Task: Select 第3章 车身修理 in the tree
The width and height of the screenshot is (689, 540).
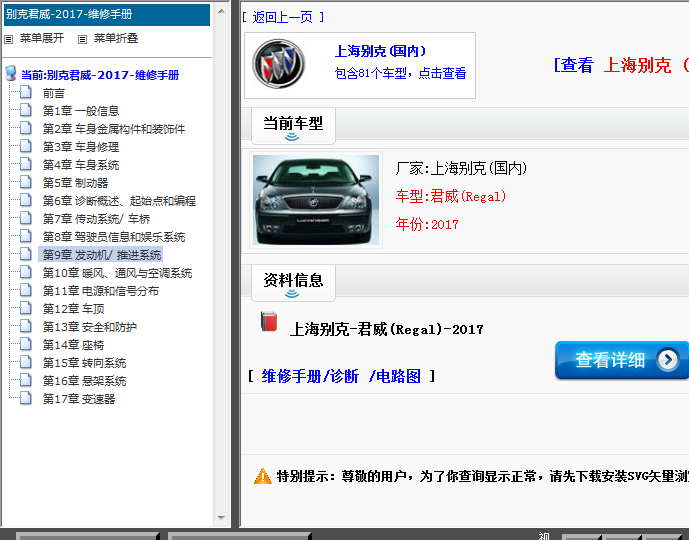Action: click(81, 147)
